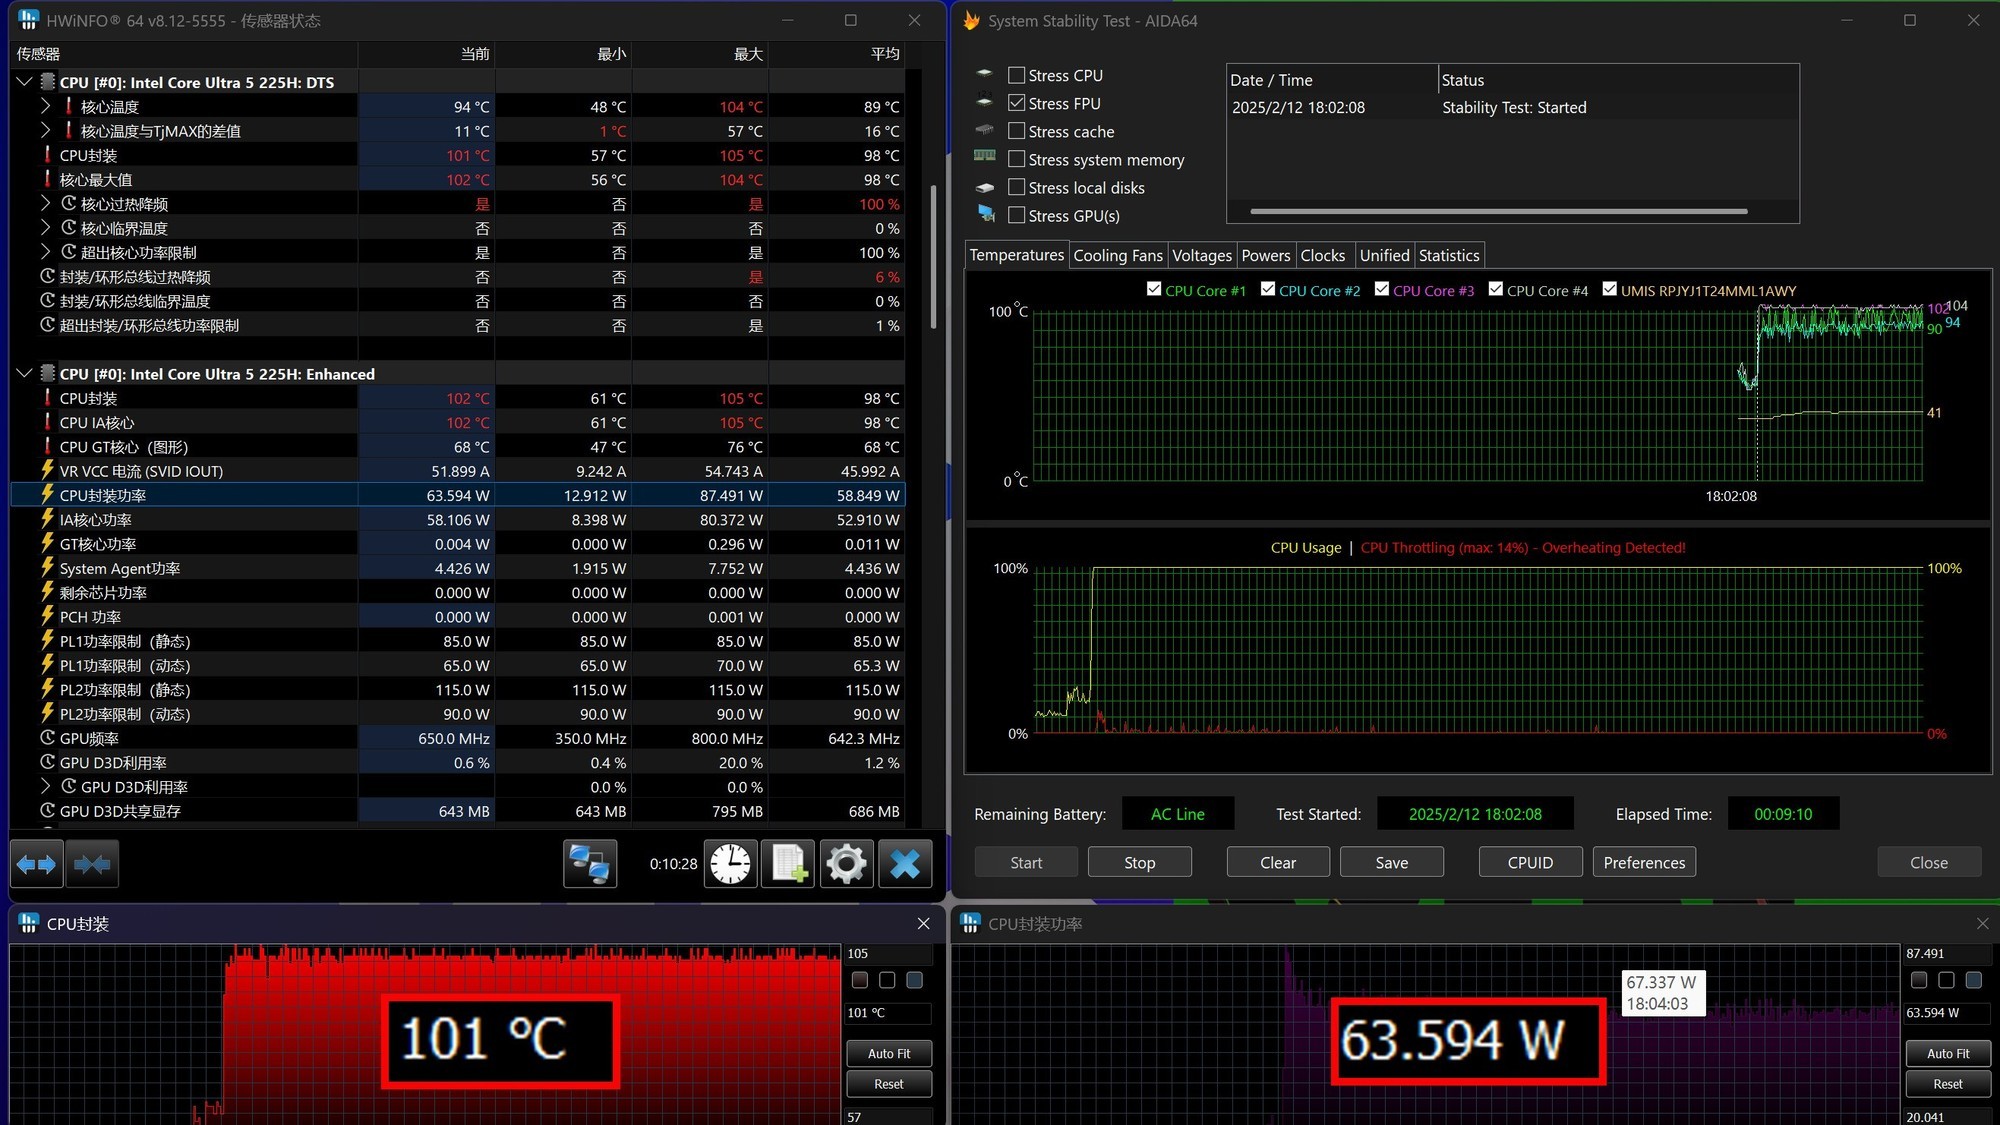Click the Temperatures tab in AIDA64
The height and width of the screenshot is (1125, 2000).
point(1016,255)
